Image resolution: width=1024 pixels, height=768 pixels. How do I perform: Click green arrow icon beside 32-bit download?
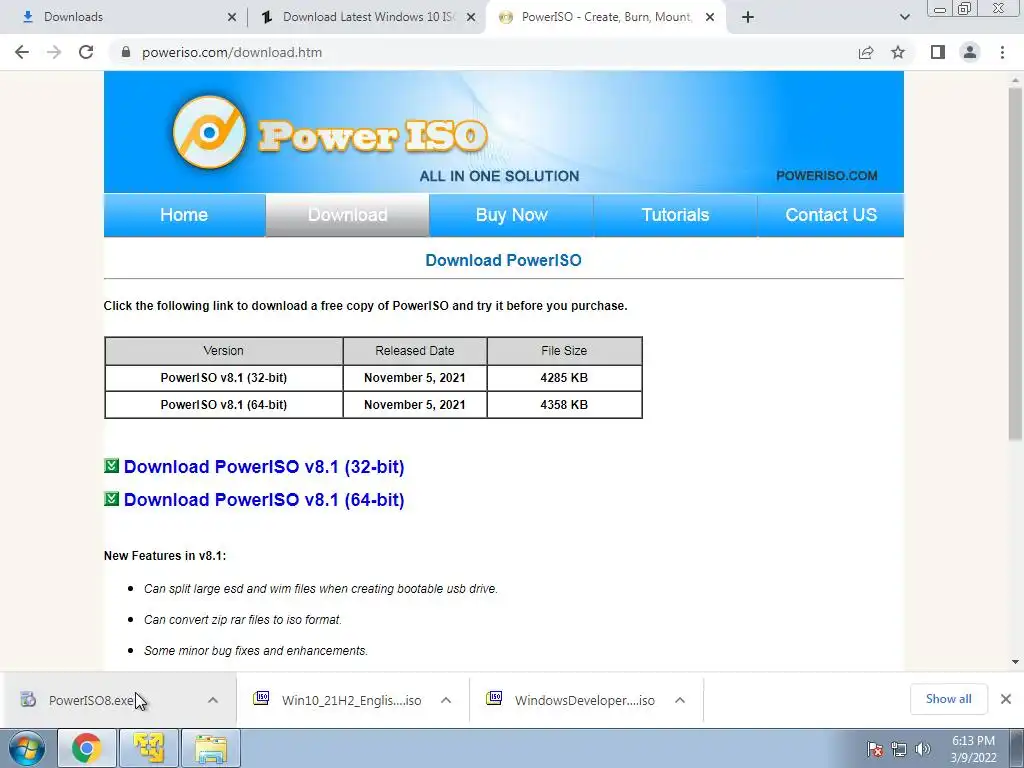pos(112,466)
